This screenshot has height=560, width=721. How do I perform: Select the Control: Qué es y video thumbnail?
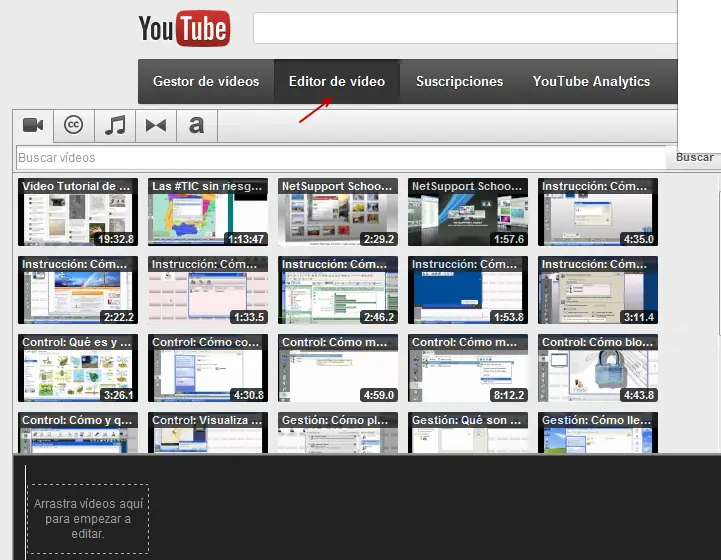(x=77, y=368)
